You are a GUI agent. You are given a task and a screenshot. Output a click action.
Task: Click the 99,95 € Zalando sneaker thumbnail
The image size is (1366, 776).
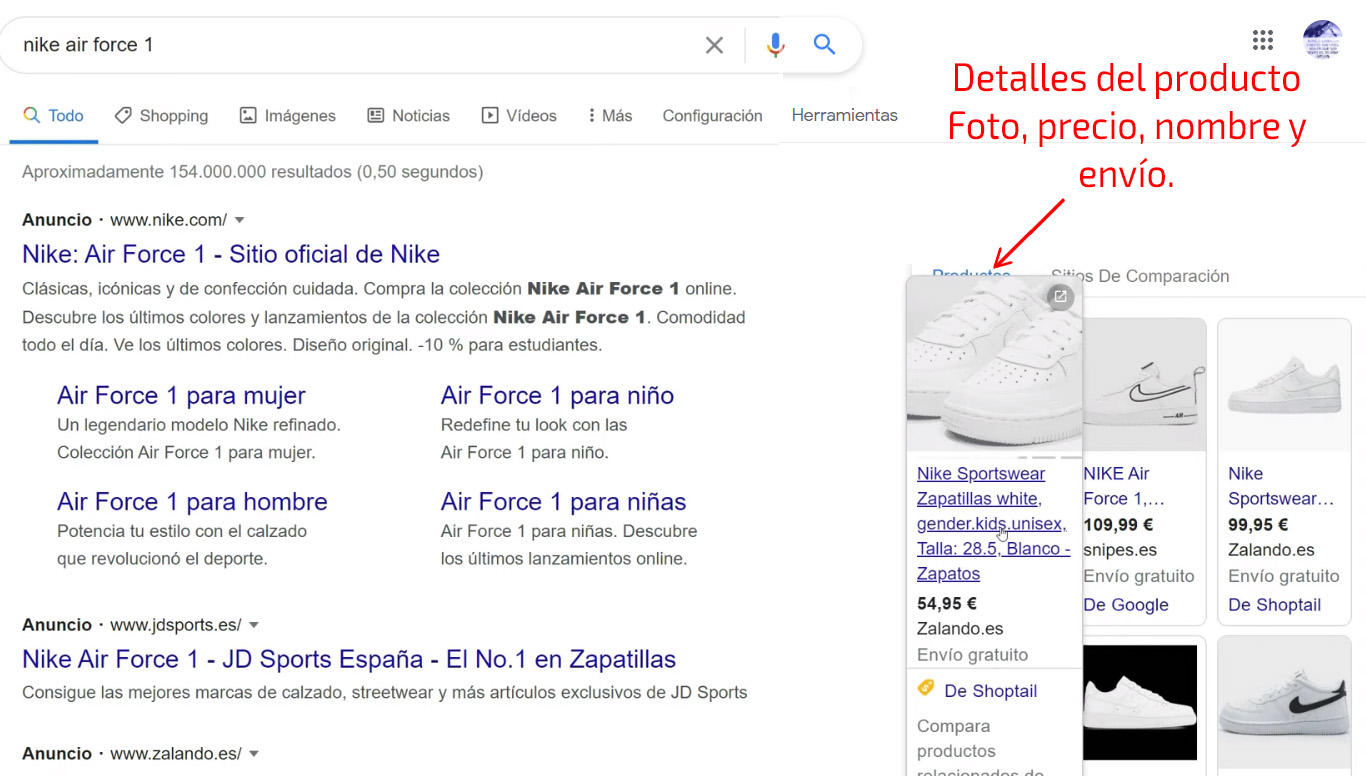[1284, 385]
